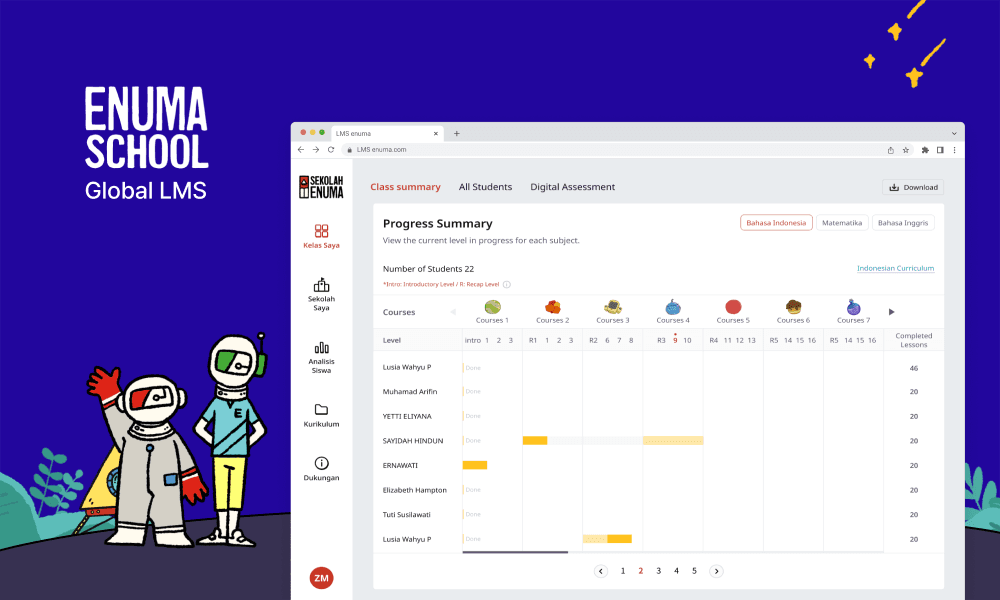Expand browser tab search chevron
1000x600 pixels.
(x=954, y=133)
